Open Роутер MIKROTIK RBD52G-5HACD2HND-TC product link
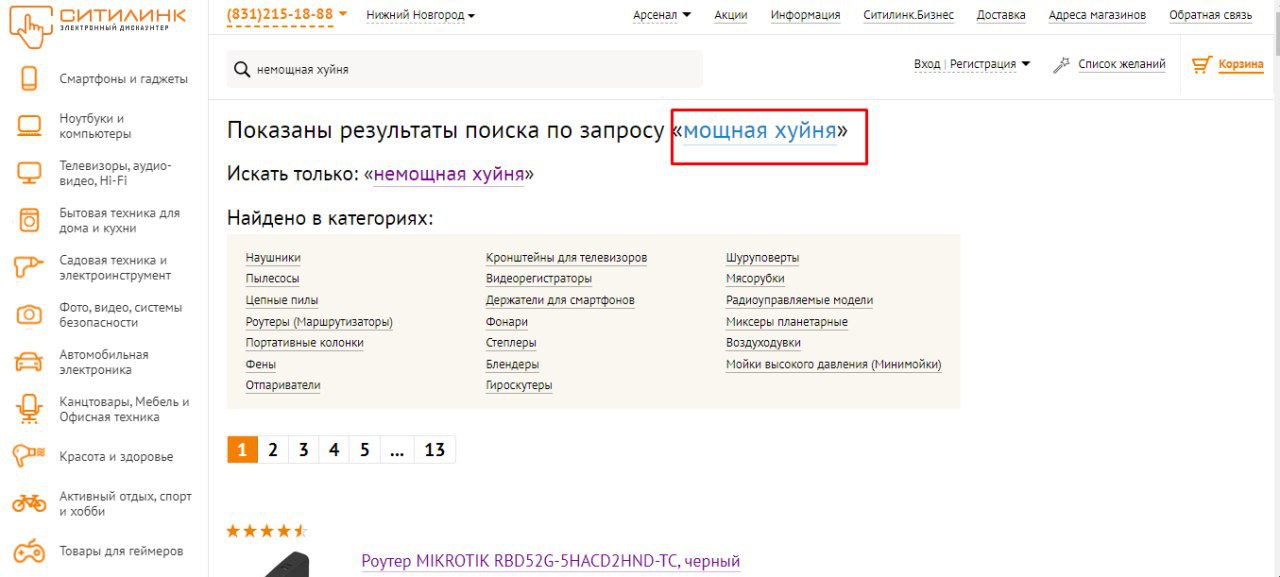 coord(550,561)
